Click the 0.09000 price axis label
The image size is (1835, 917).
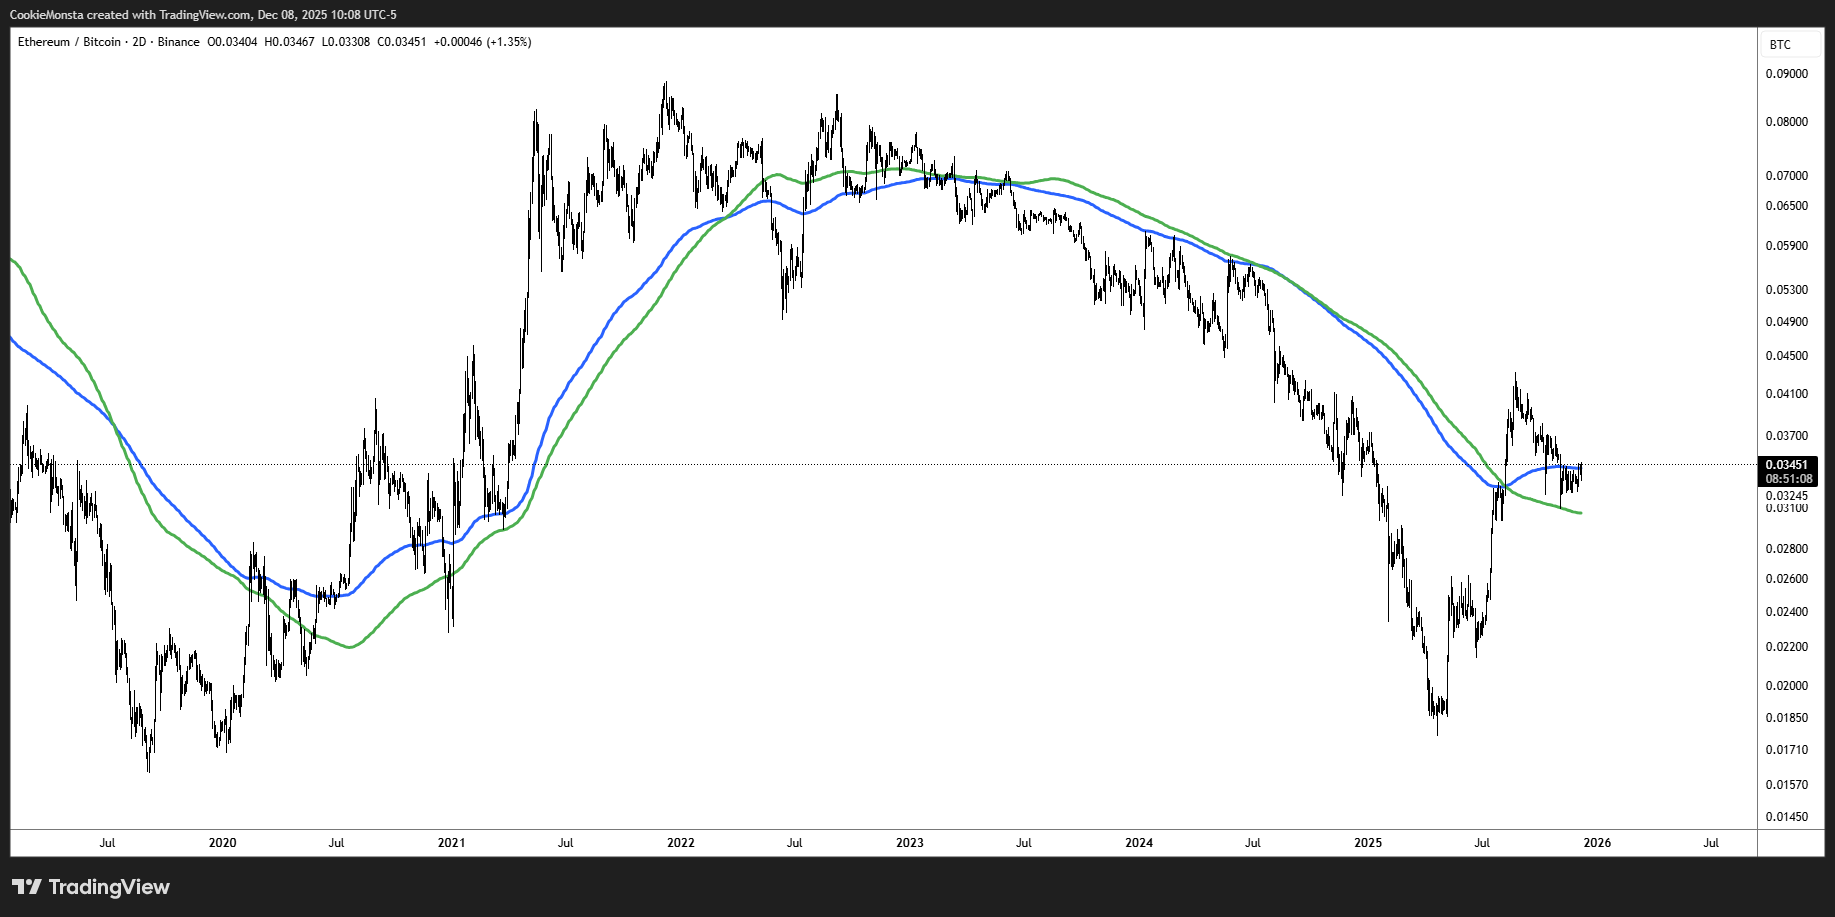point(1786,74)
